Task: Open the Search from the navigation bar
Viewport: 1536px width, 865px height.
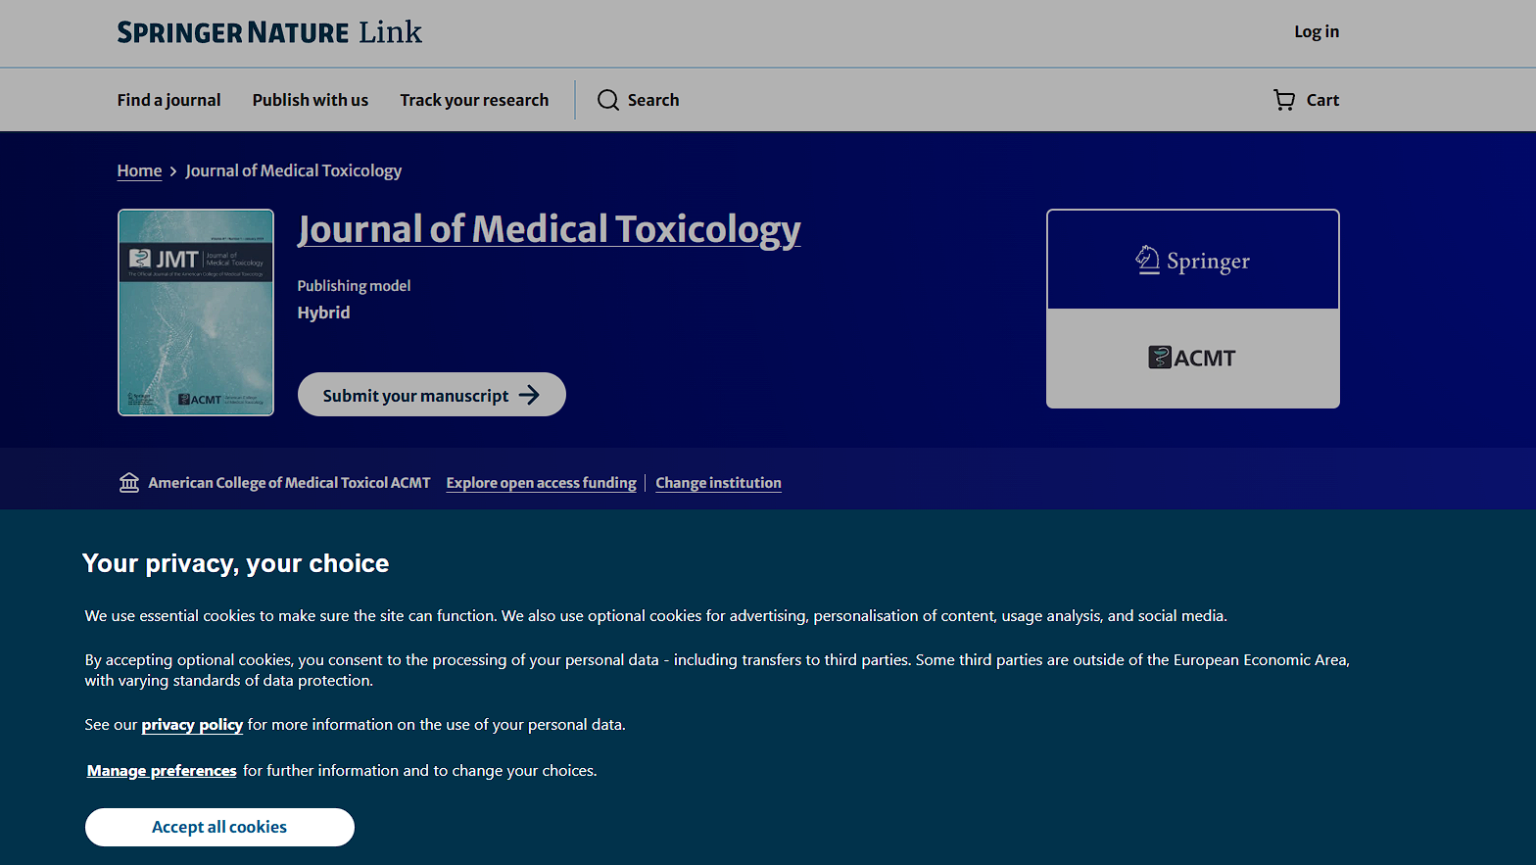Action: point(638,100)
